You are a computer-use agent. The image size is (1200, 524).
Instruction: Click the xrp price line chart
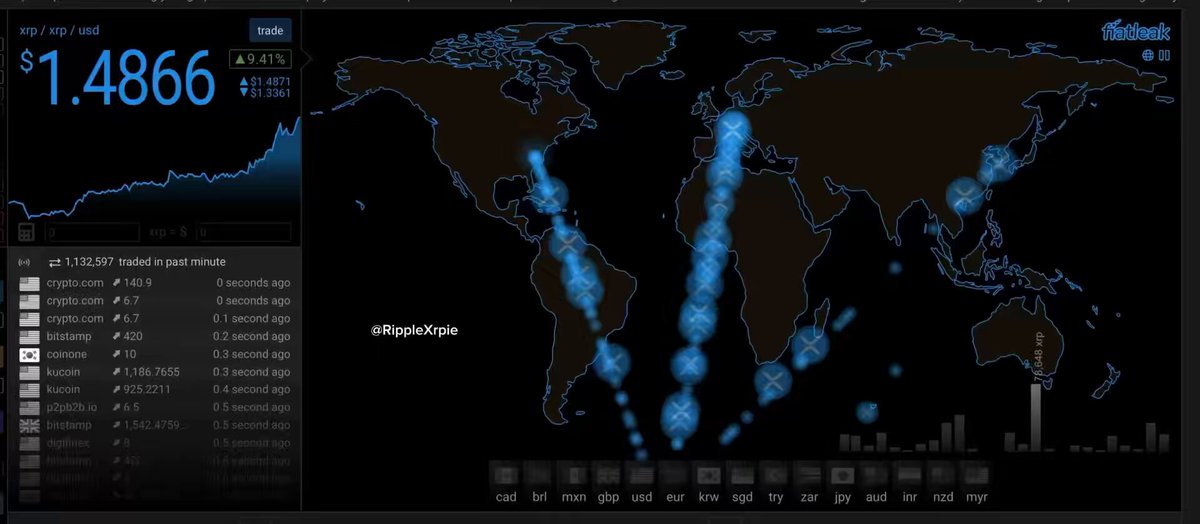coord(154,170)
